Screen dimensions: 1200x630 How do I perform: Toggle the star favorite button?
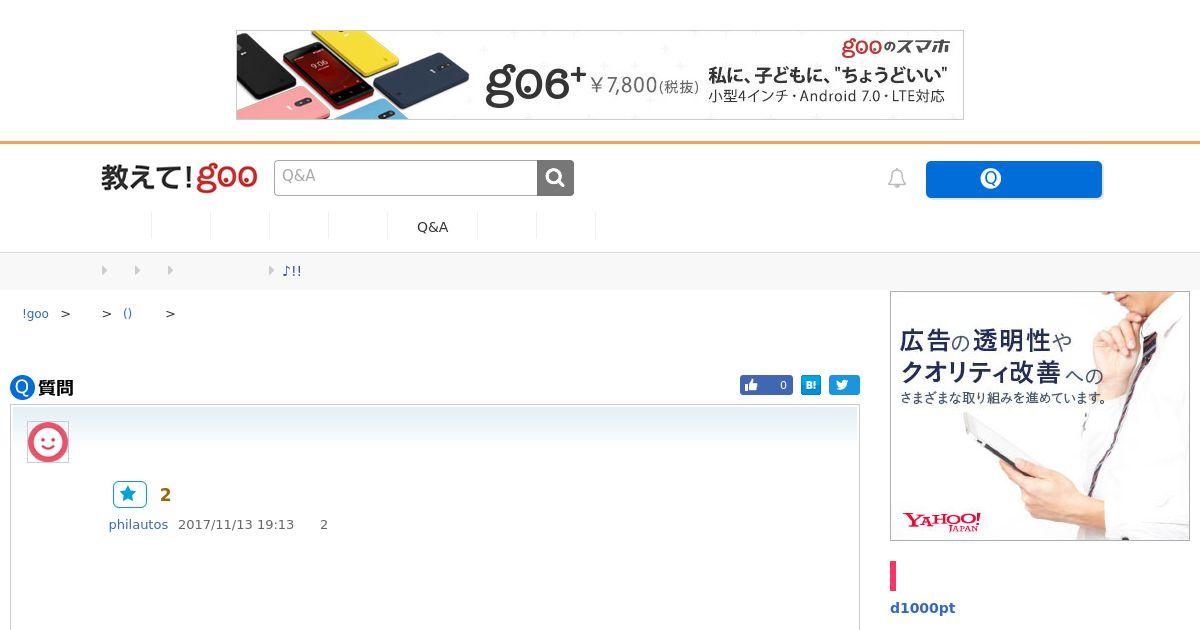tap(130, 494)
